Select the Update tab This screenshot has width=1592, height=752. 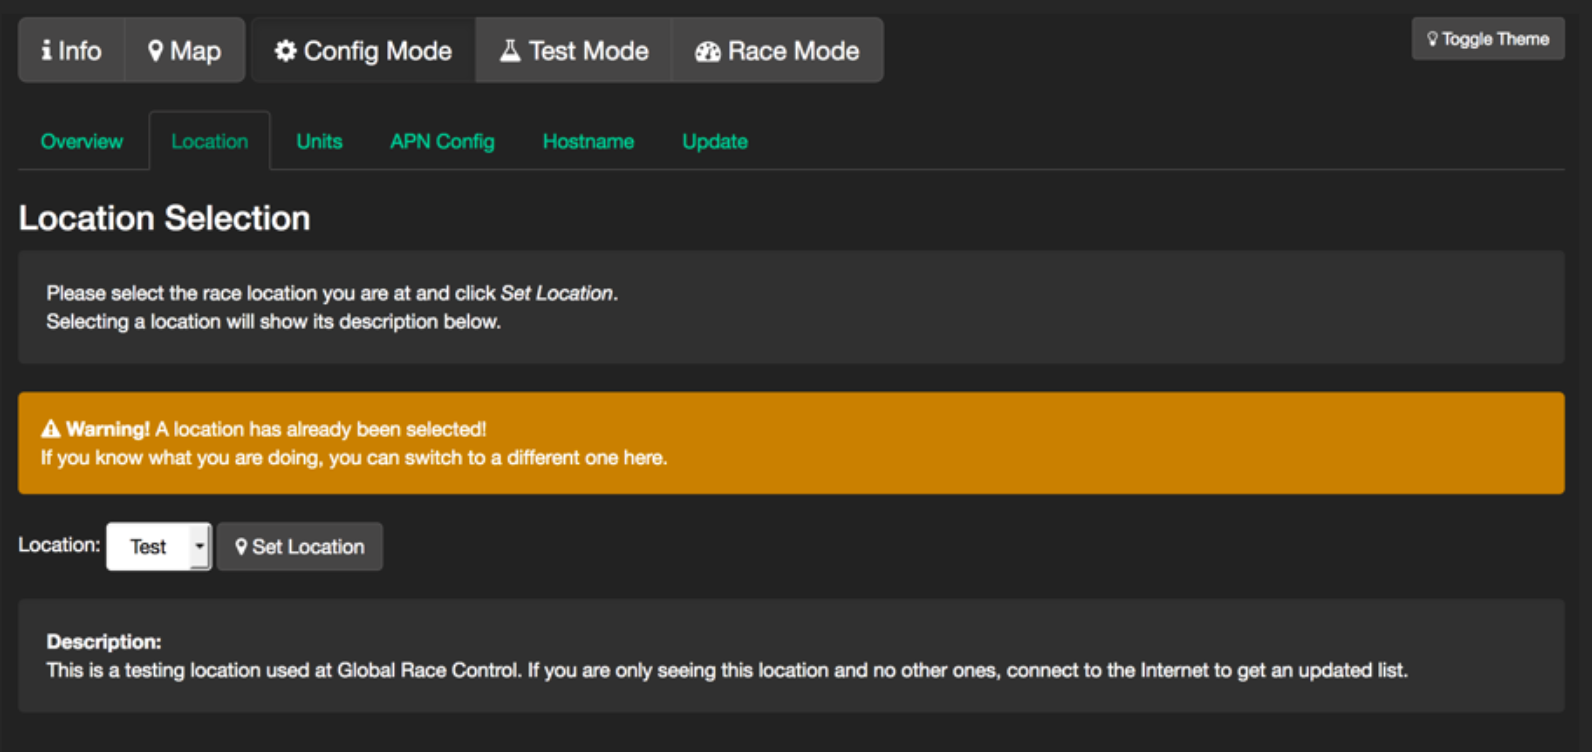pyautogui.click(x=714, y=141)
